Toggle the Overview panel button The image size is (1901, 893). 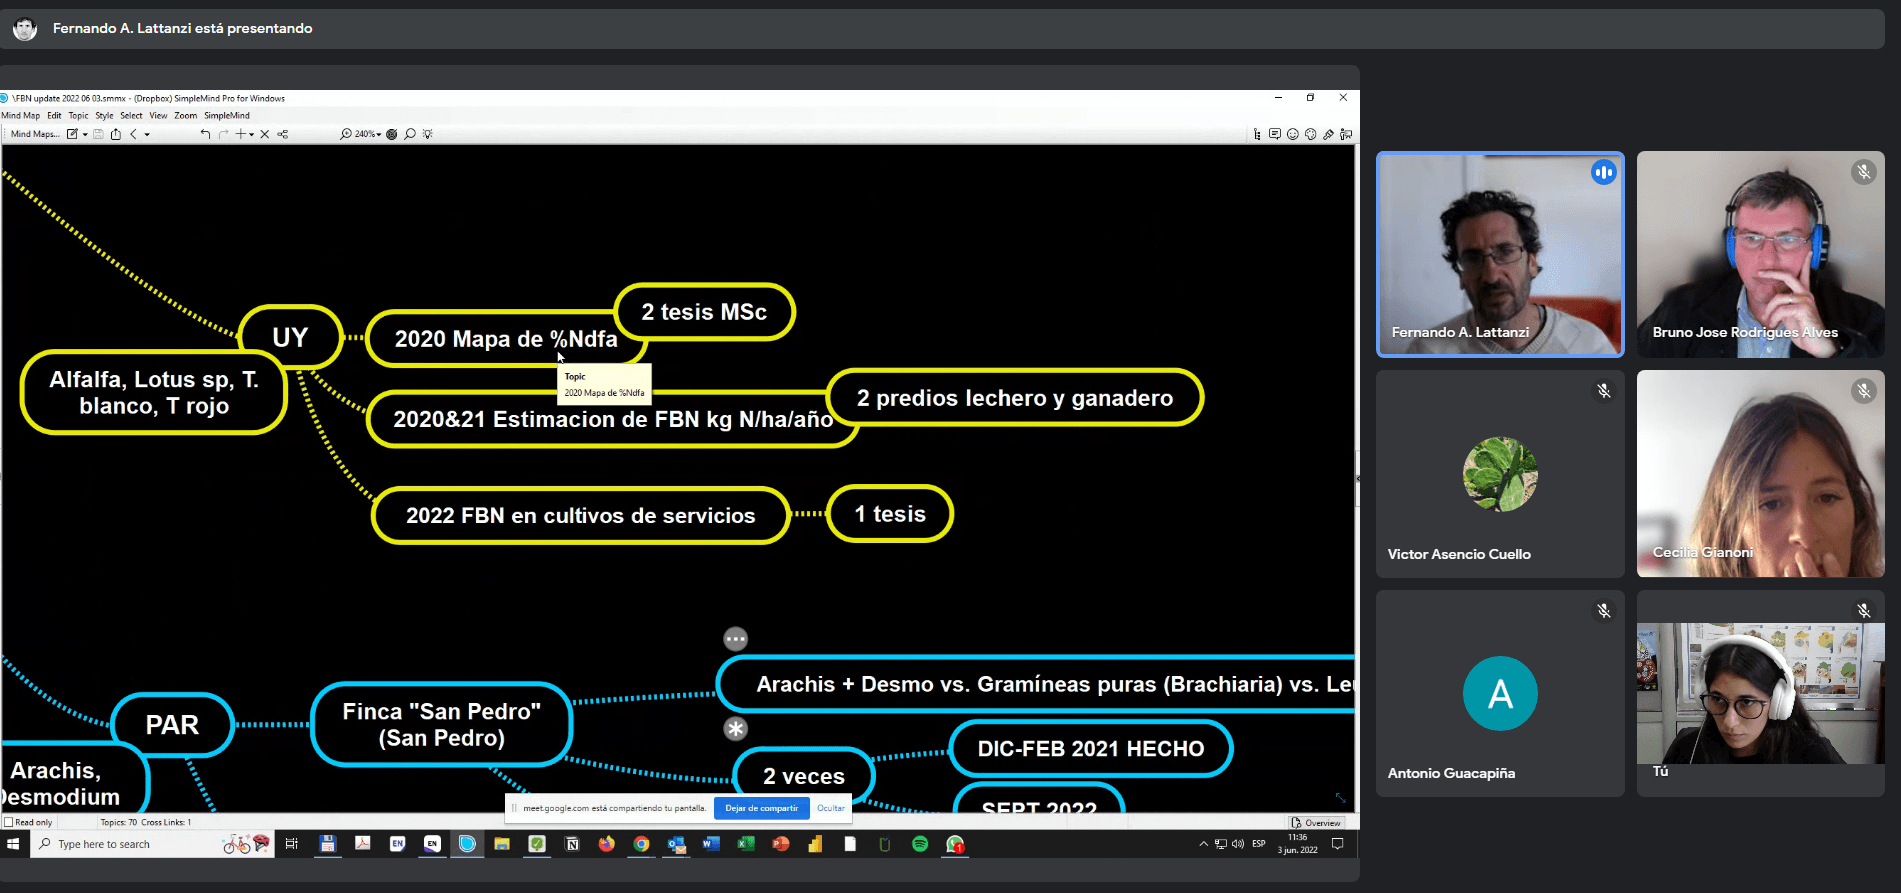[x=1316, y=823]
